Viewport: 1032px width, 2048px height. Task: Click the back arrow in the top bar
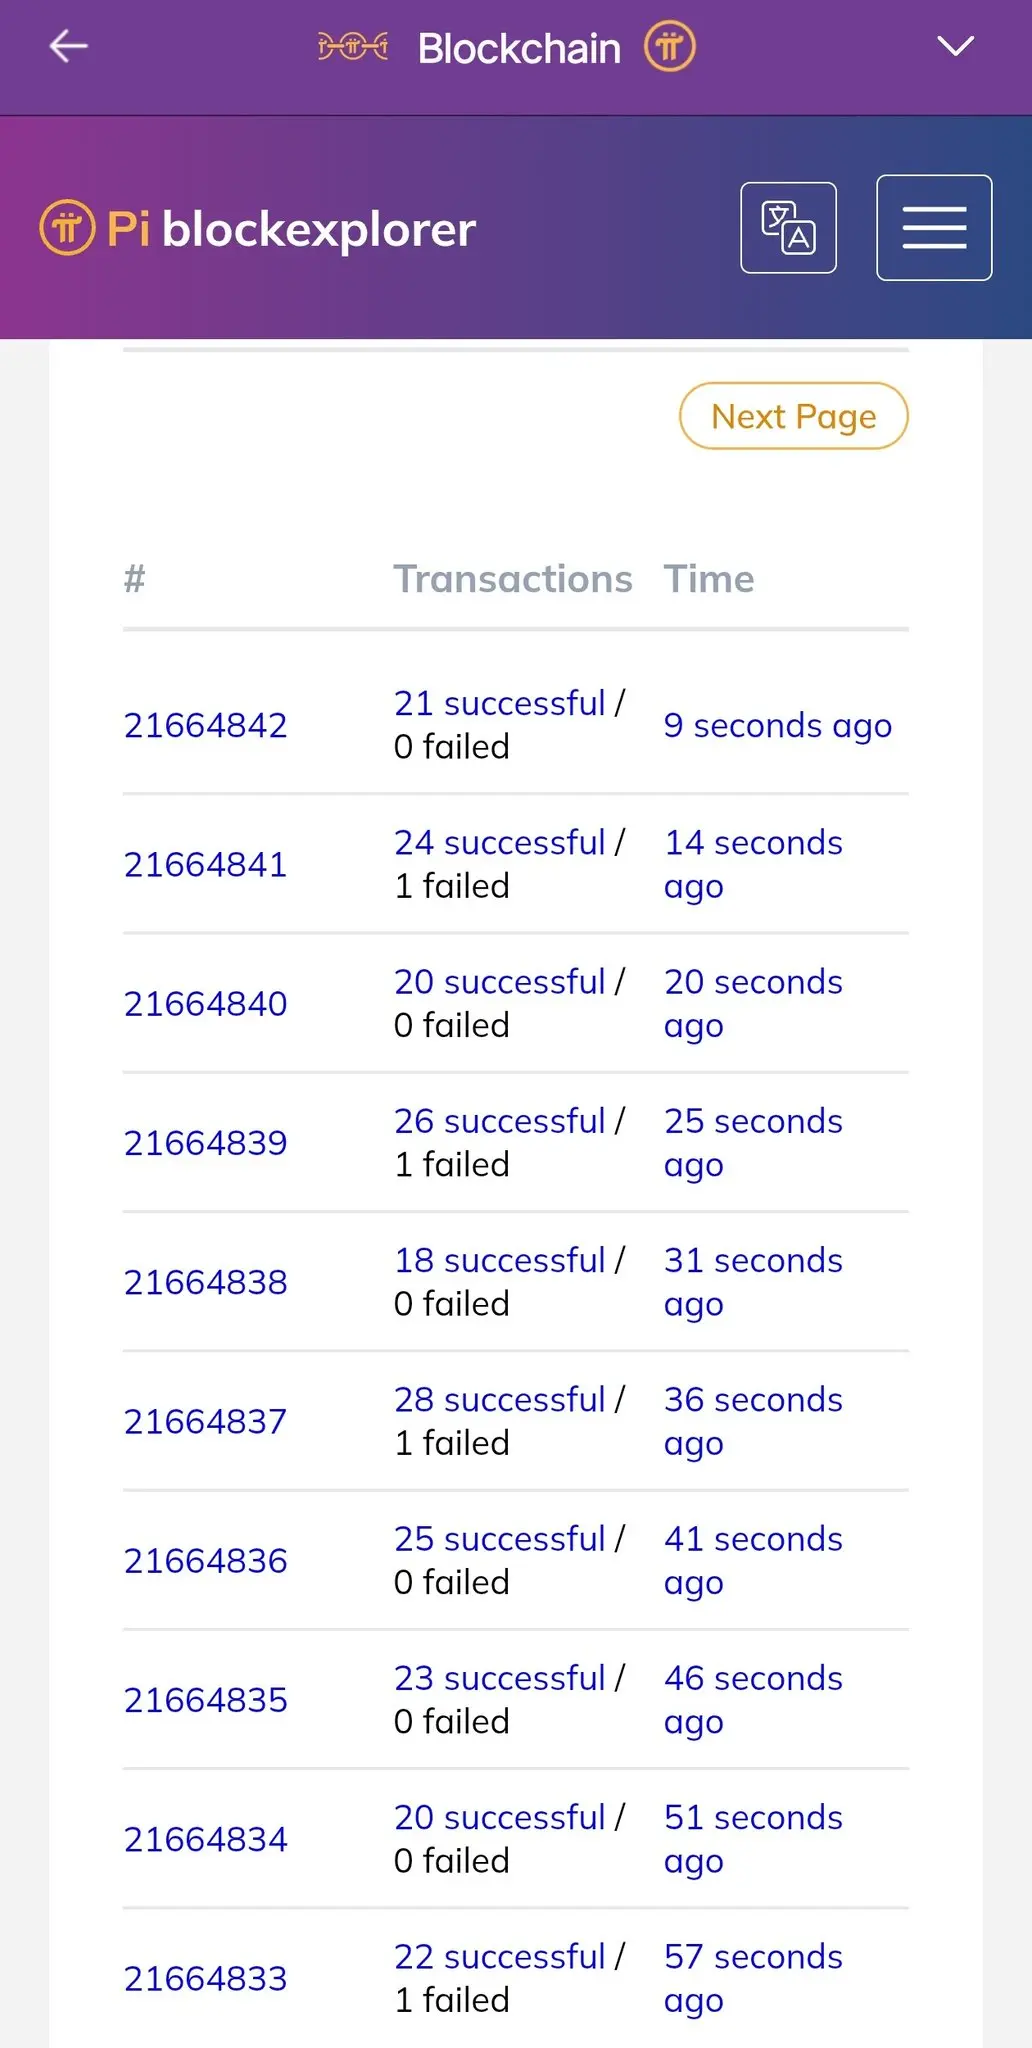pos(67,46)
